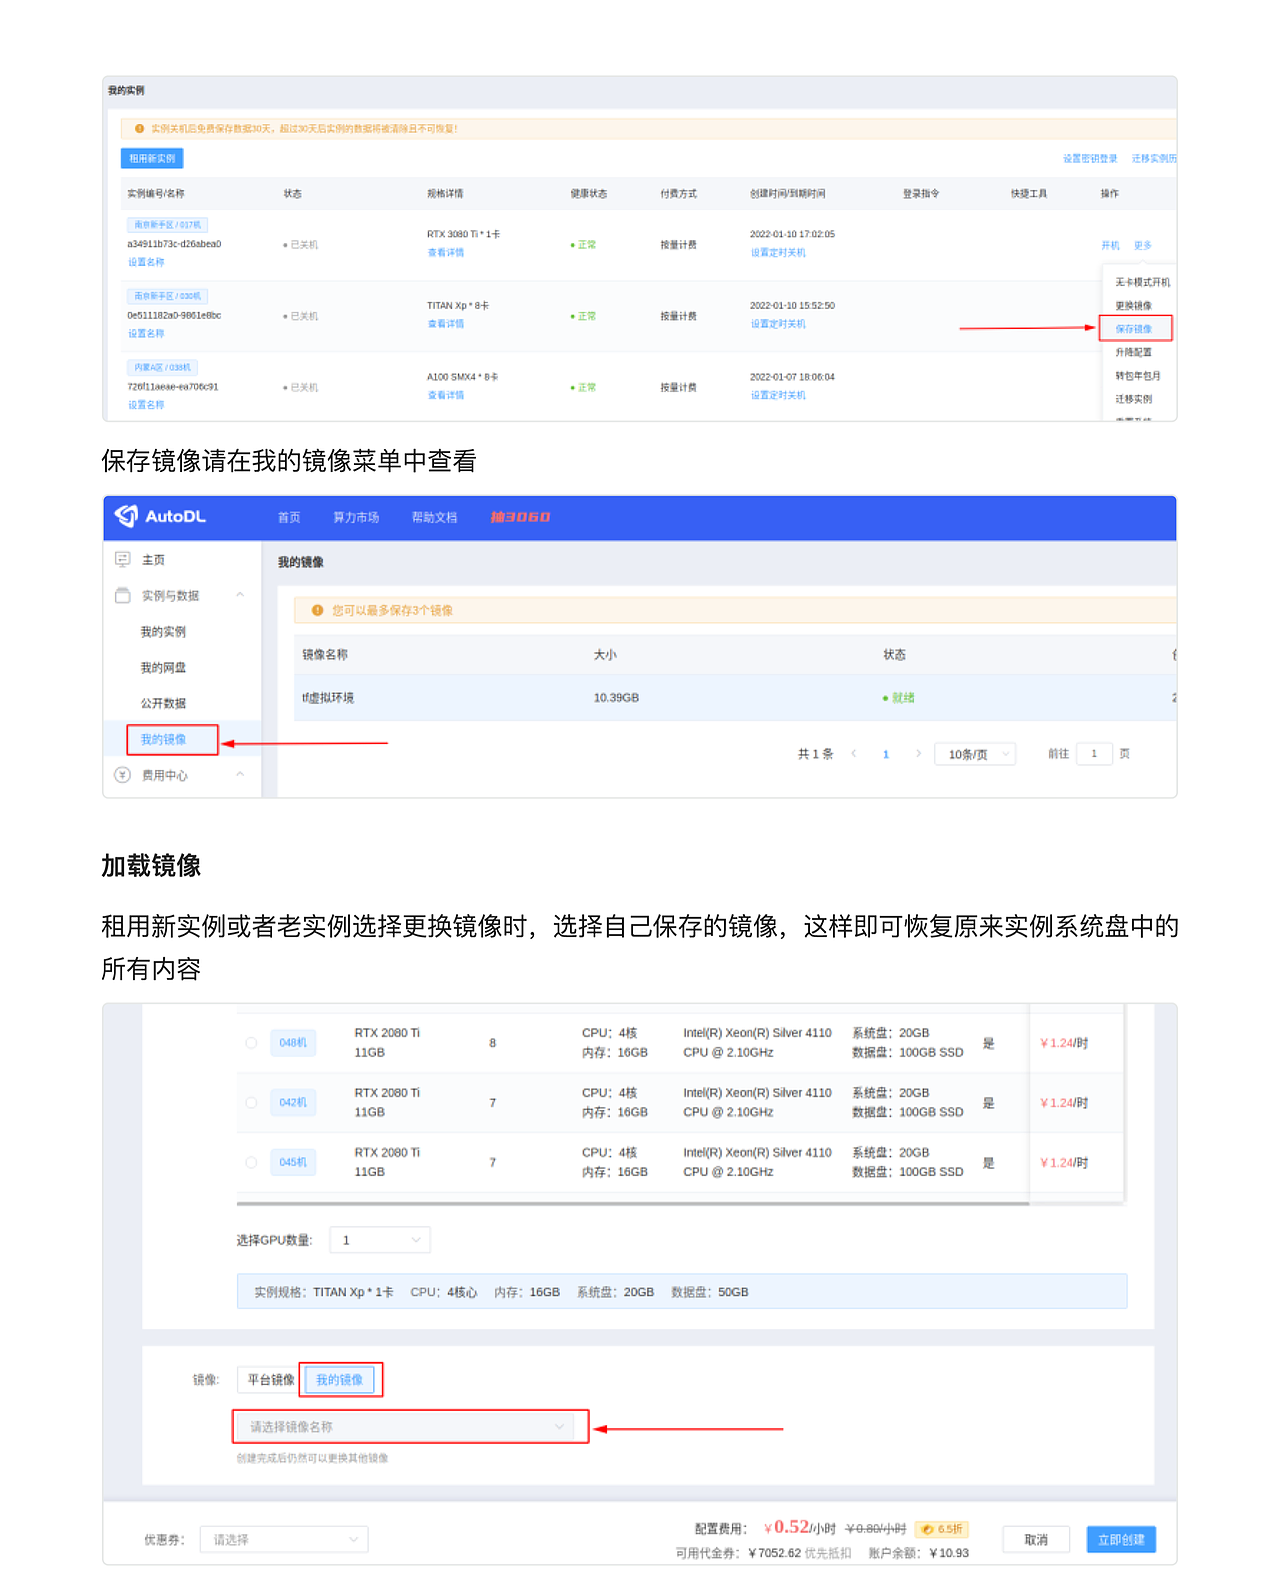The width and height of the screenshot is (1280, 1587).
Task: Click the 实例与数据 folder icon
Action: 123,595
